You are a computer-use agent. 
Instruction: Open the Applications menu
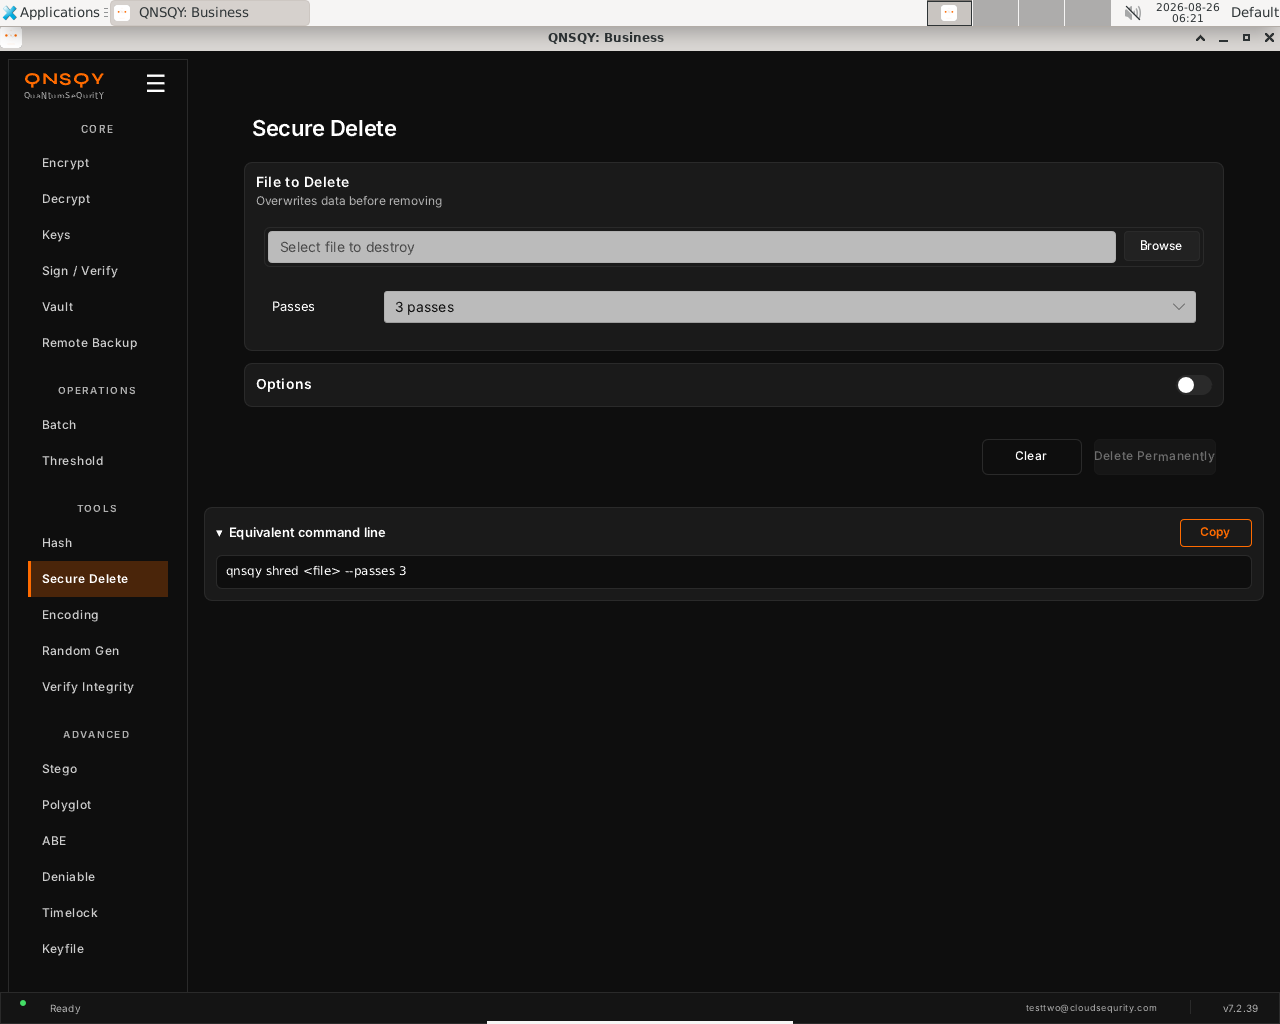[x=52, y=12]
